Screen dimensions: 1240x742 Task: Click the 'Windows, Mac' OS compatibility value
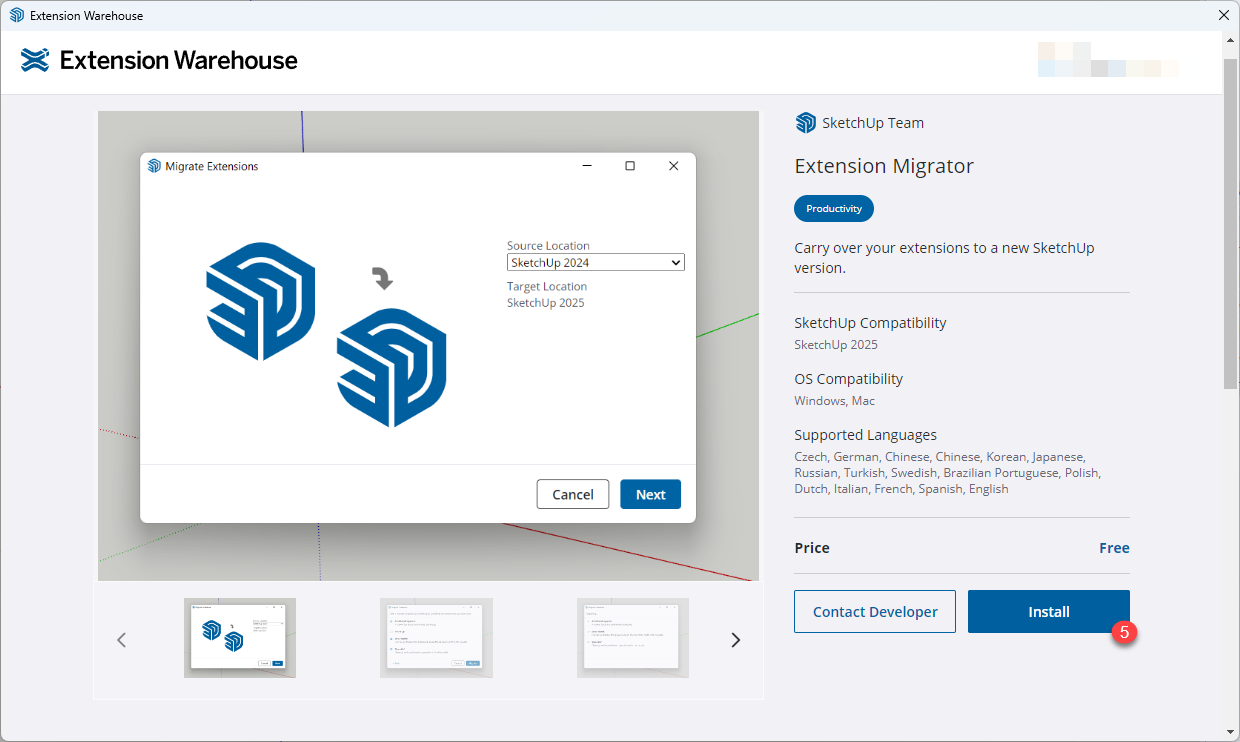pos(834,401)
